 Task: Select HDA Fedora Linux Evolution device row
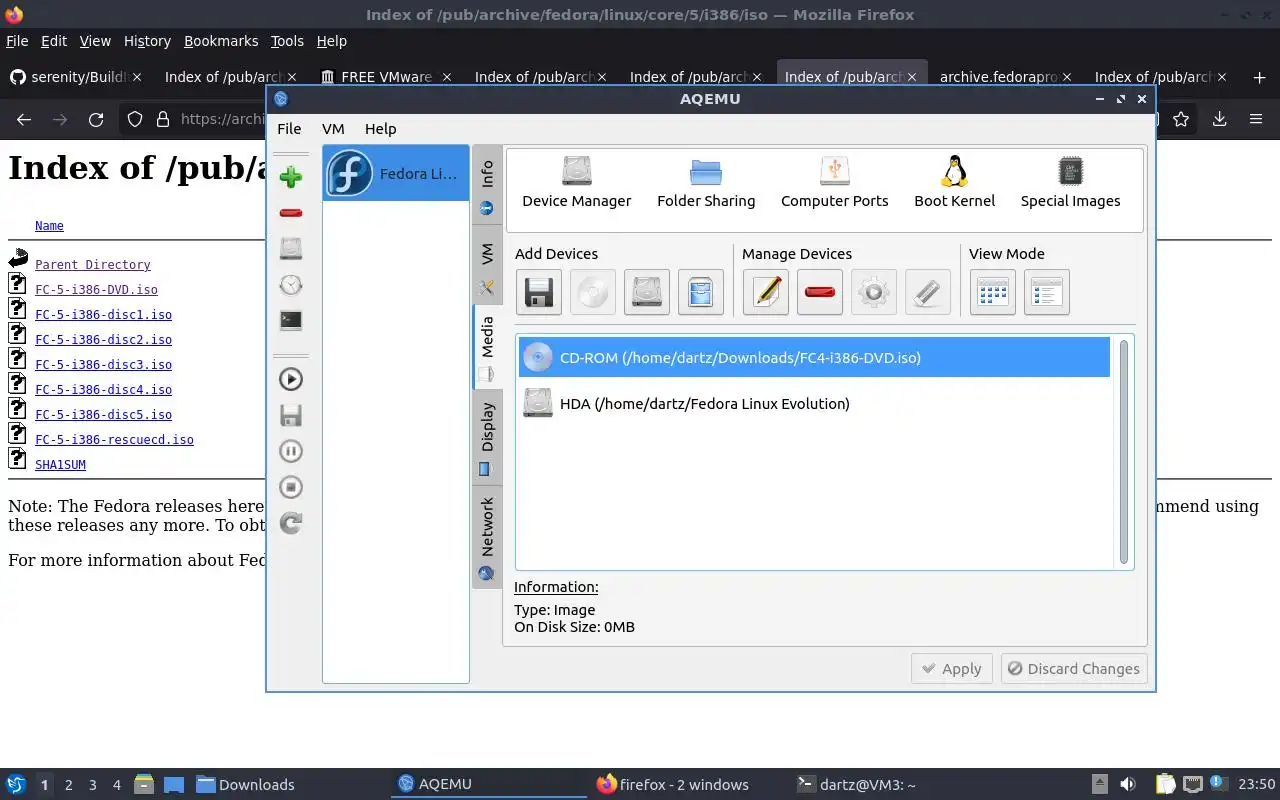(814, 403)
